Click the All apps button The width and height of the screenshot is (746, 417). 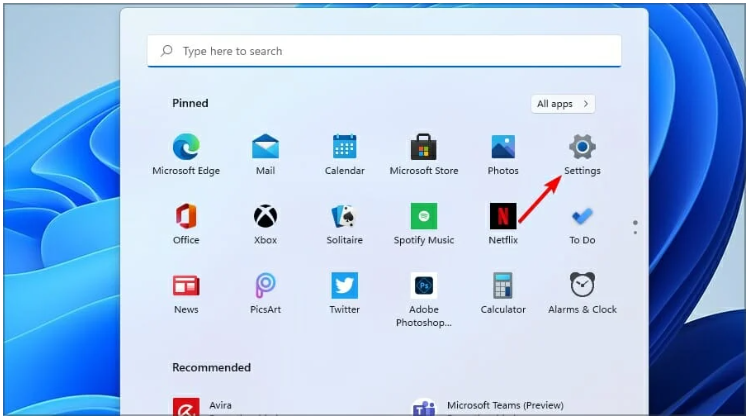click(x=563, y=104)
